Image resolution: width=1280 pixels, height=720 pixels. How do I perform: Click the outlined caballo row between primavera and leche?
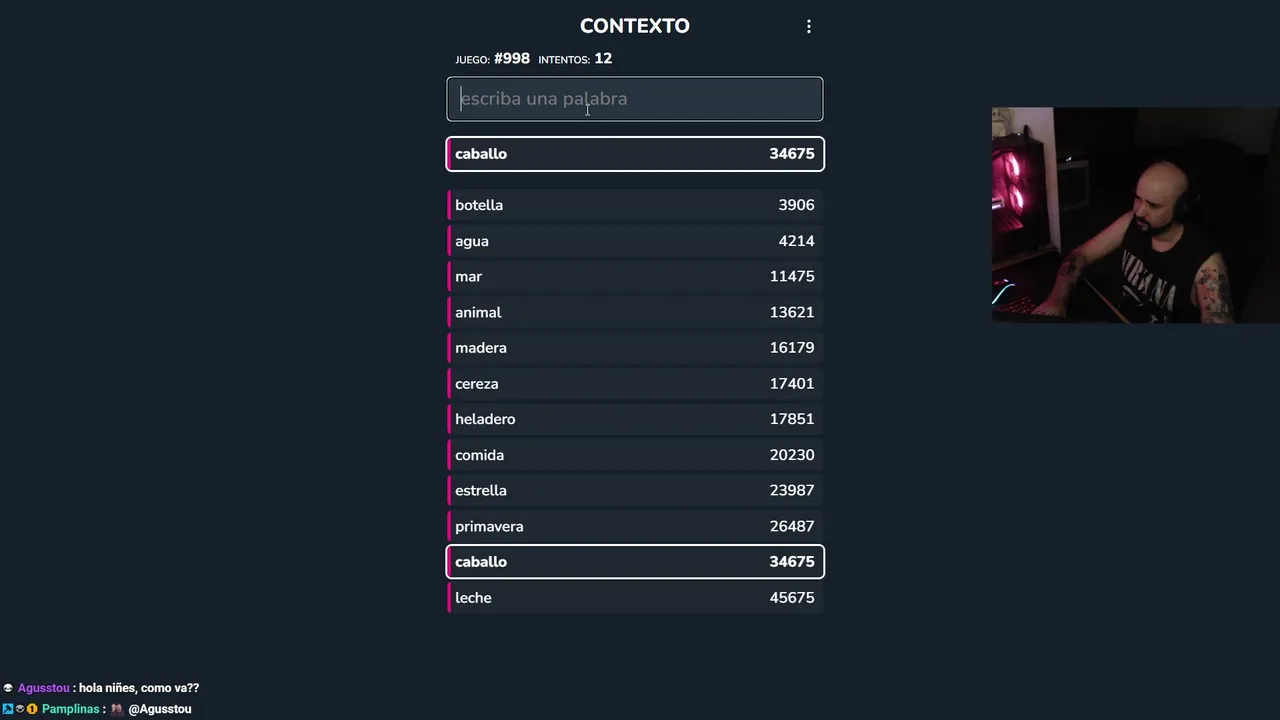point(635,562)
